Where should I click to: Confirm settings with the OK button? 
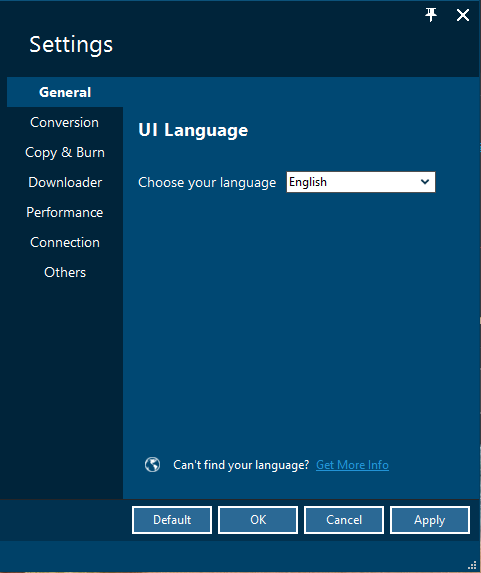point(258,520)
